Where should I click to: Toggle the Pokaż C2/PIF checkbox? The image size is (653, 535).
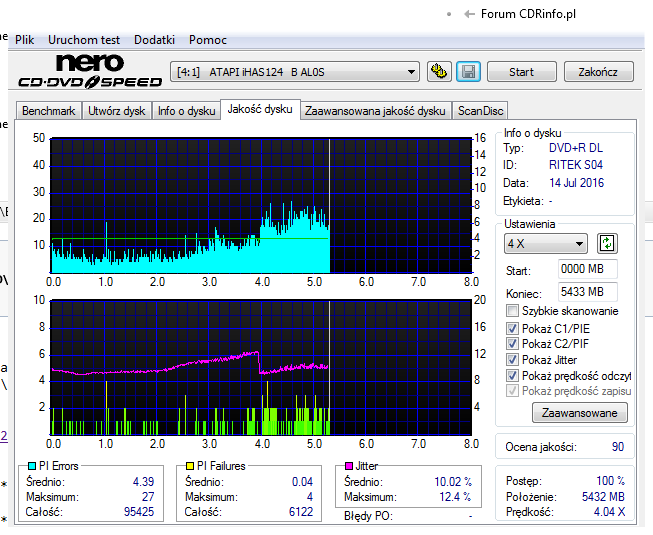(x=512, y=343)
